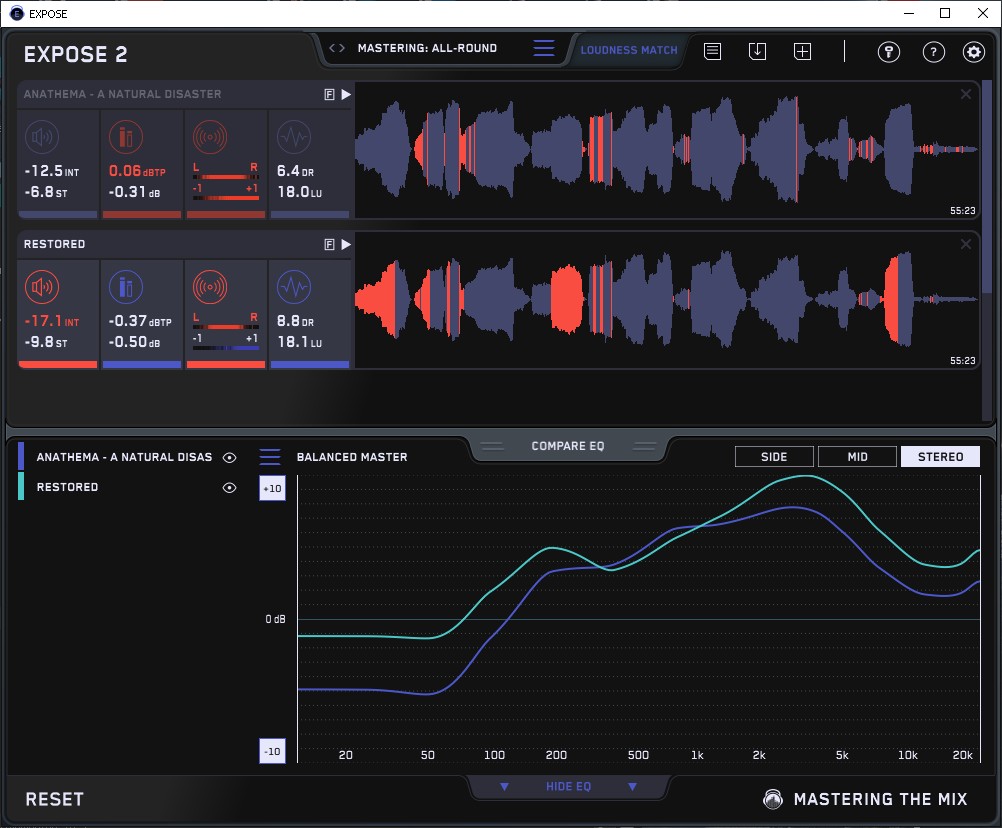The height and width of the screenshot is (828, 1002).
Task: Play the Anathema track
Action: [346, 94]
